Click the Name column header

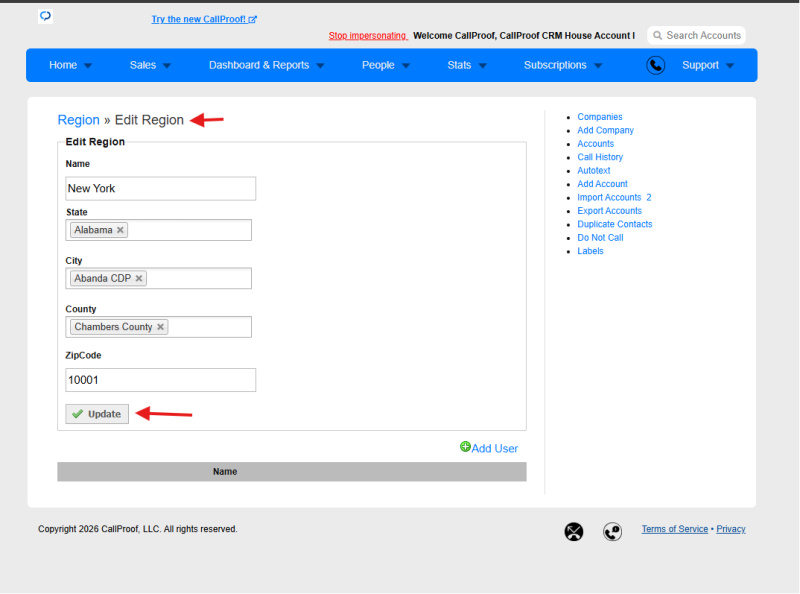225,472
